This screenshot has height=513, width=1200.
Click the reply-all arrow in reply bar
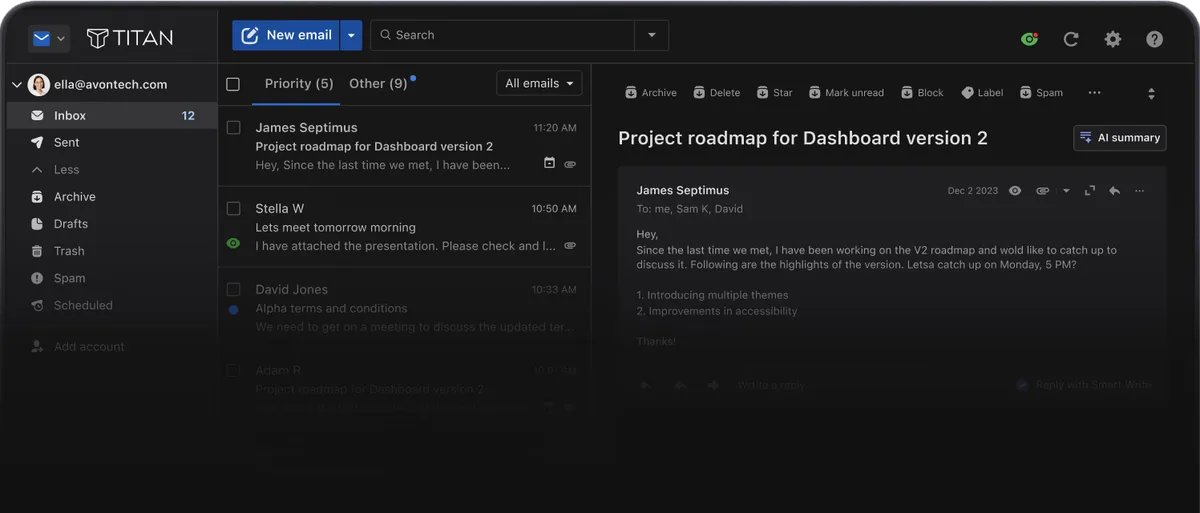[679, 385]
